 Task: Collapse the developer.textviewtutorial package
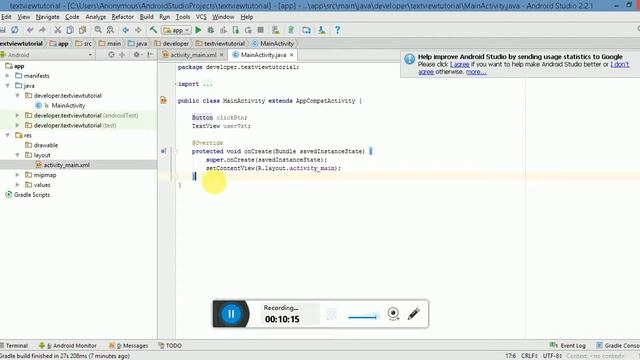point(18,96)
